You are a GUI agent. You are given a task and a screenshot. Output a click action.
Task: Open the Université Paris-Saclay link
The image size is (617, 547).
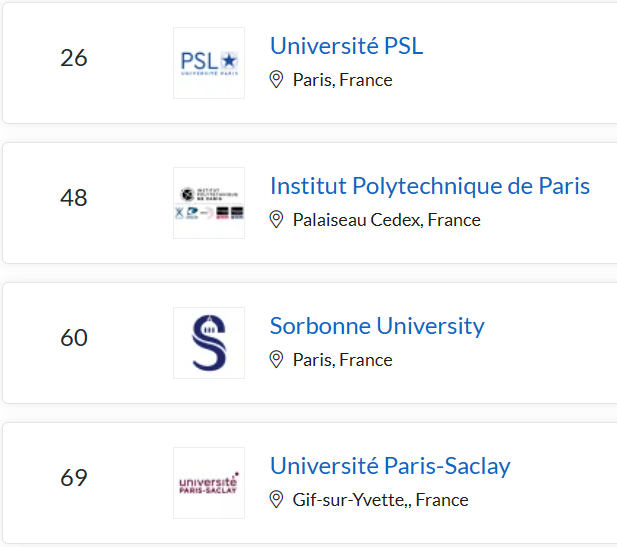(390, 466)
